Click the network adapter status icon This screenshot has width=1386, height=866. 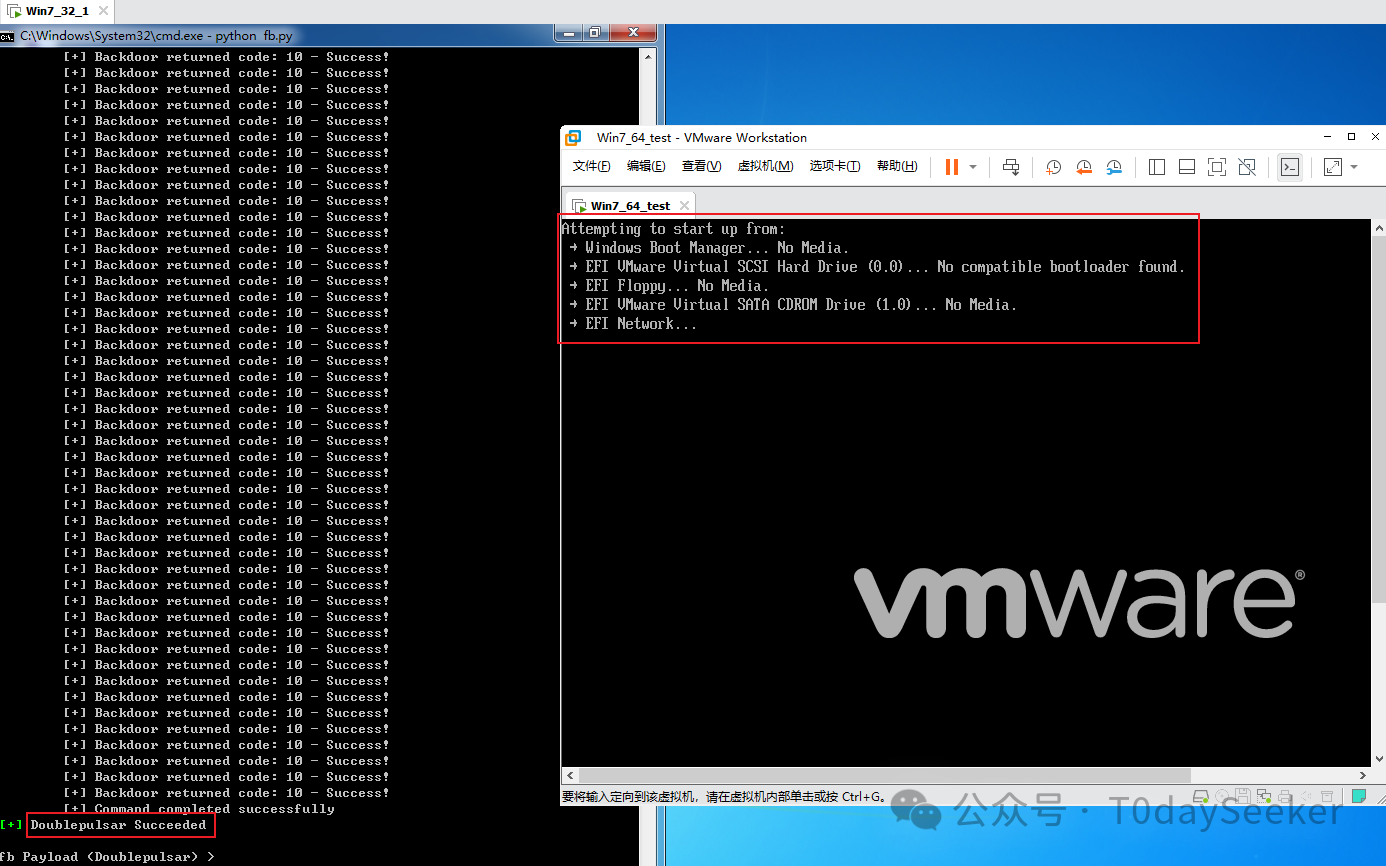[1263, 797]
